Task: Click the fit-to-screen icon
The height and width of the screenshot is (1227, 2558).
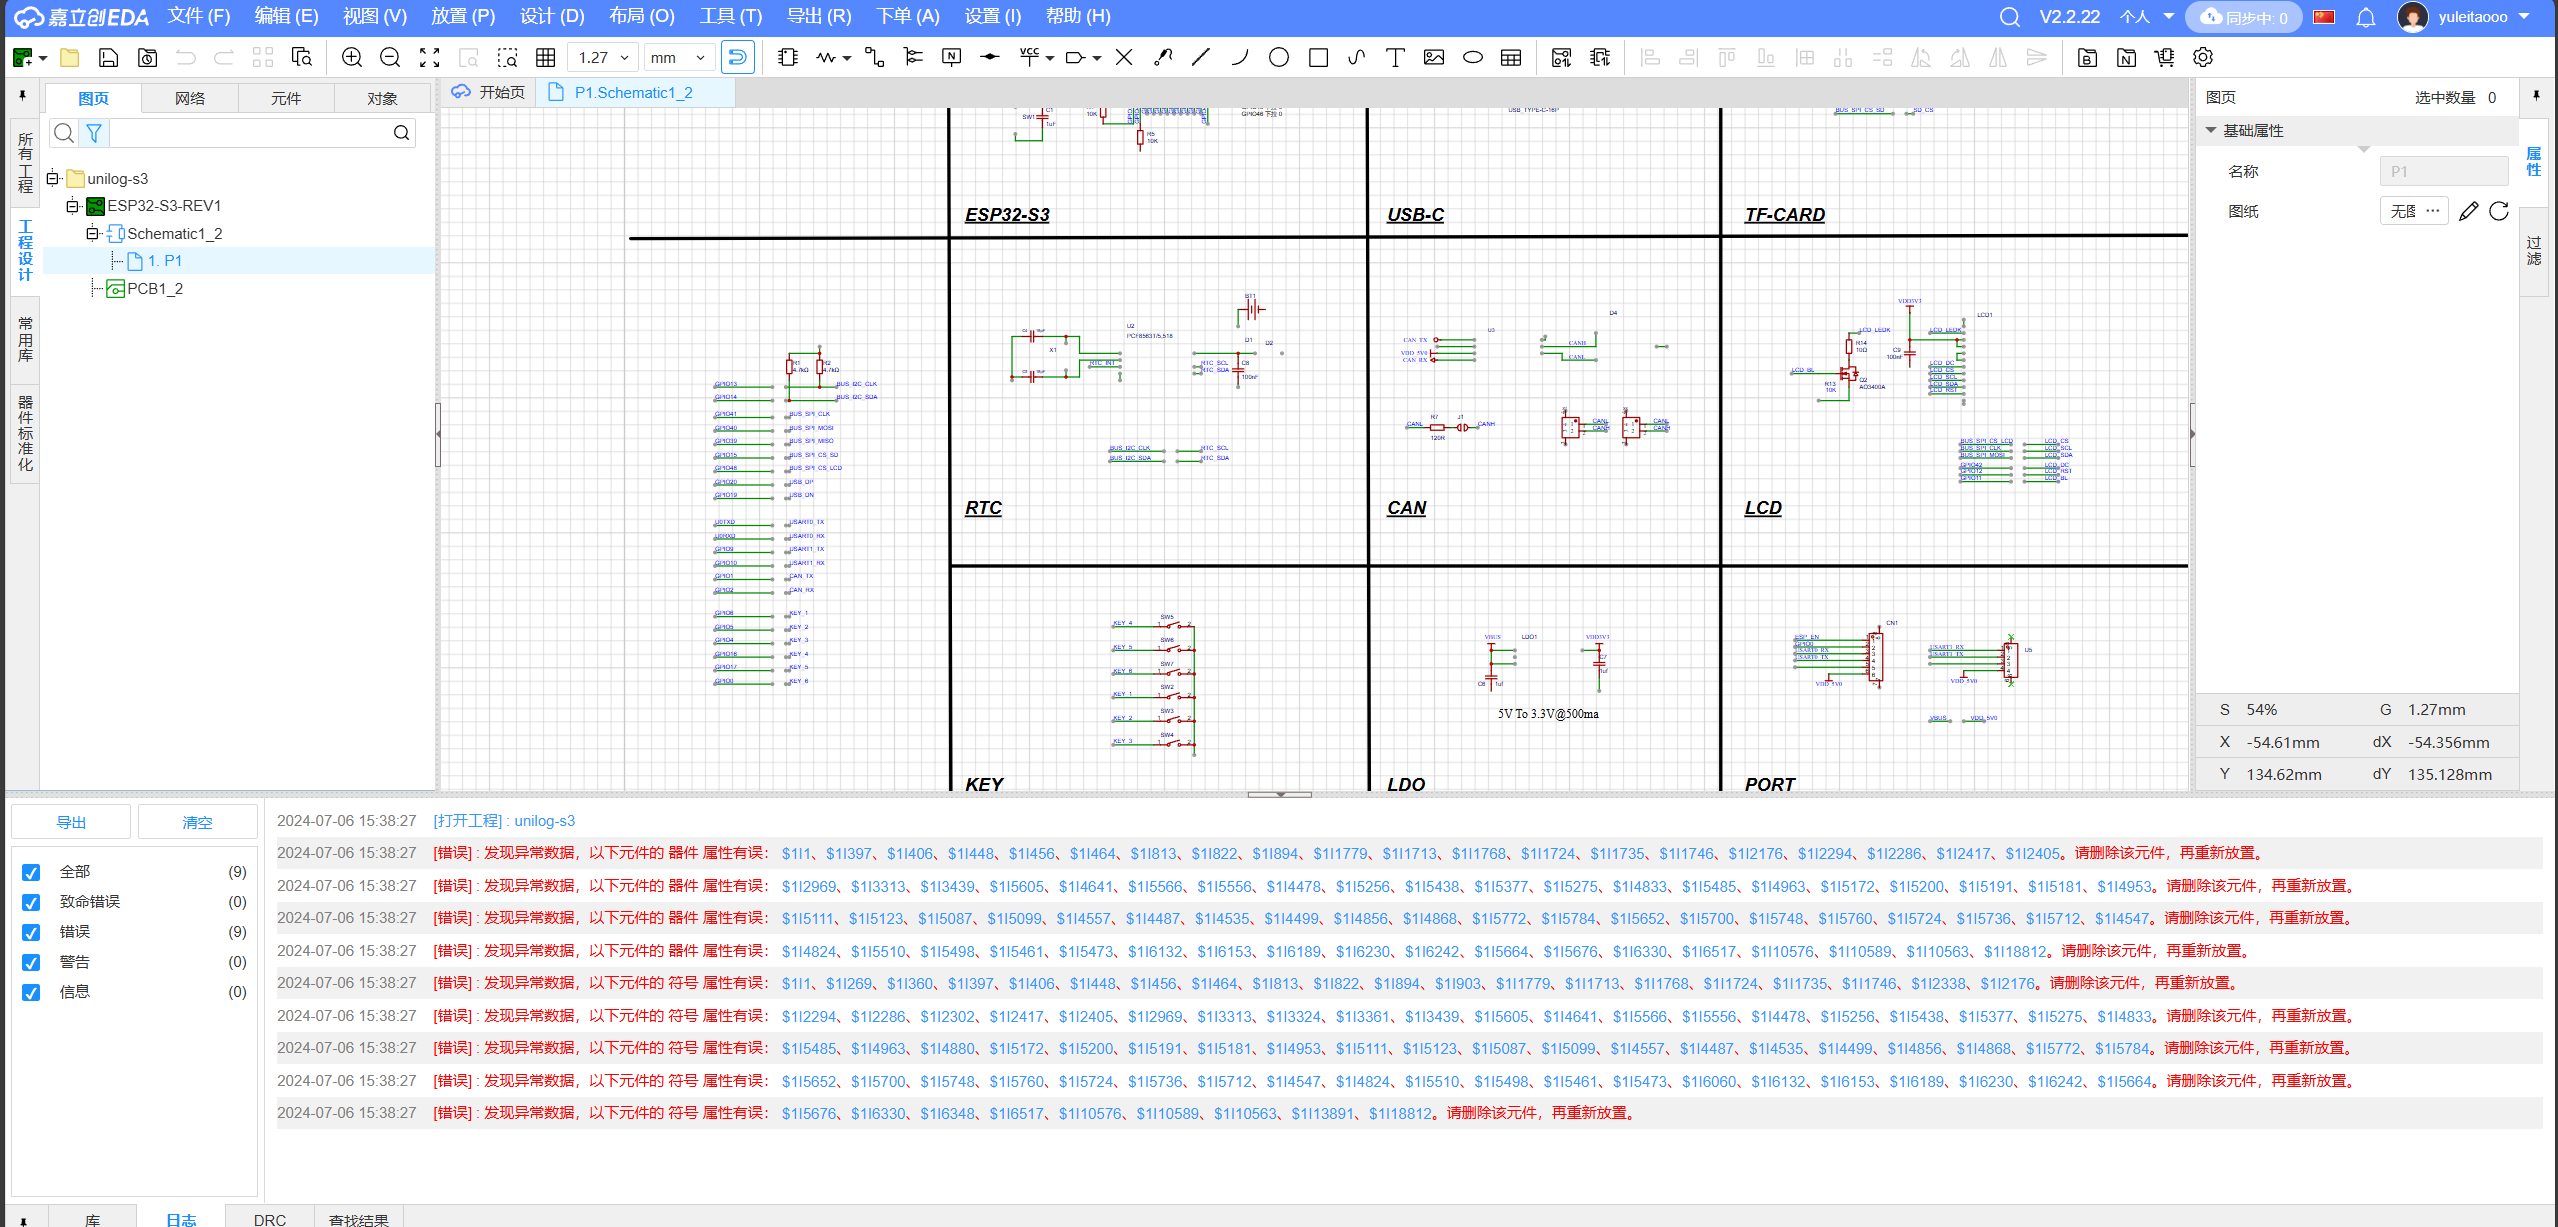Action: pyautogui.click(x=429, y=58)
